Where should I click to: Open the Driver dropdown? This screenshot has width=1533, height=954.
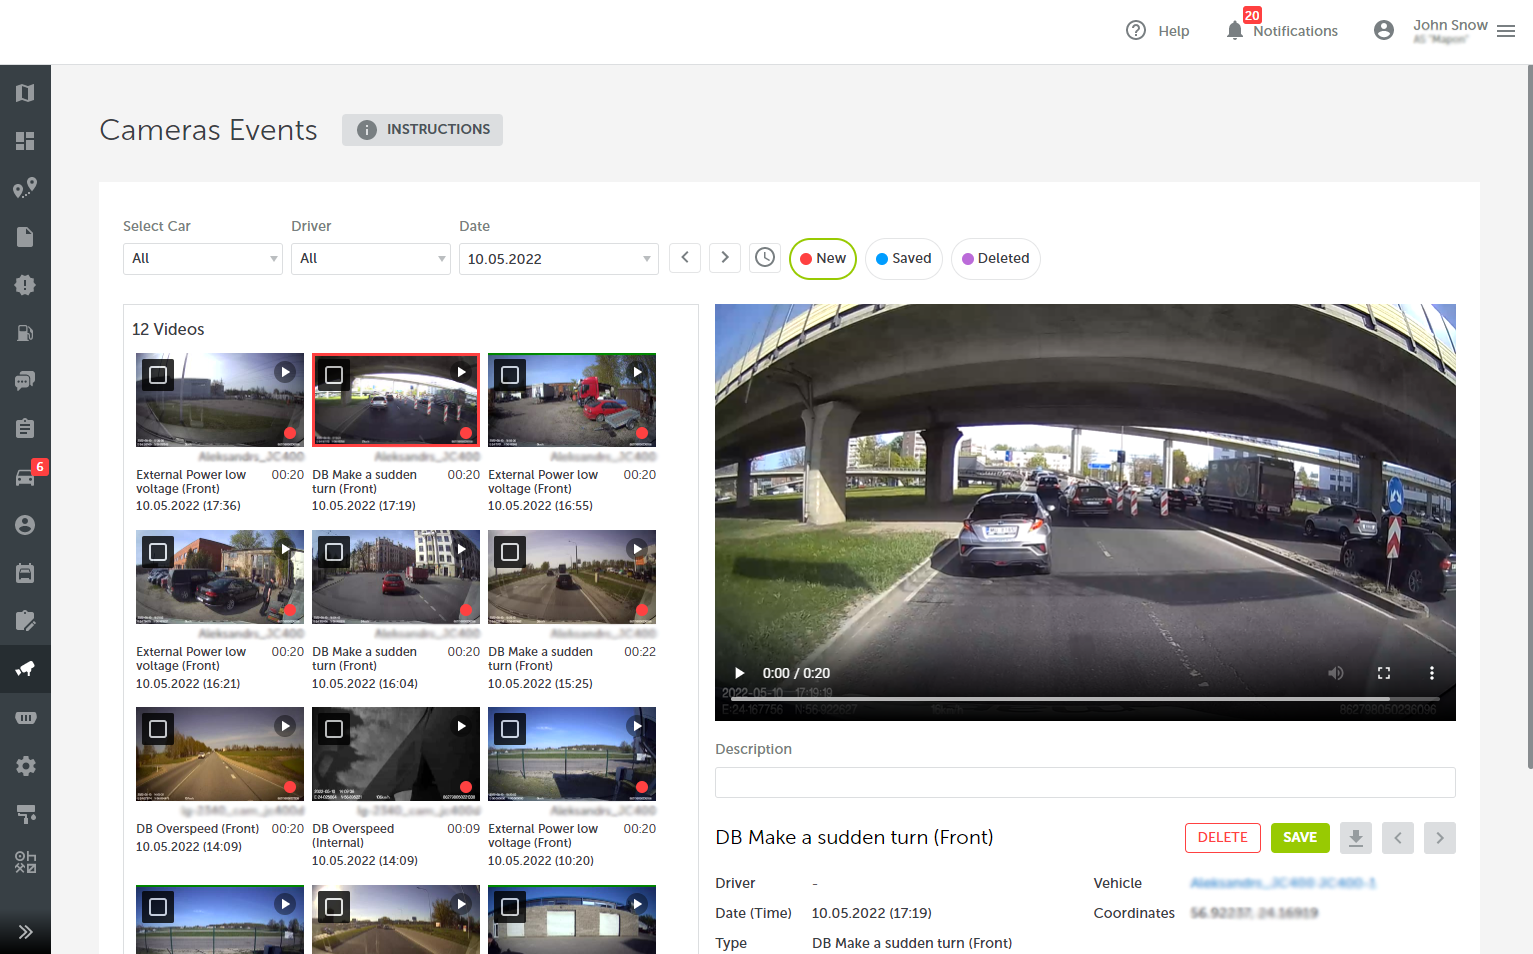pos(370,259)
